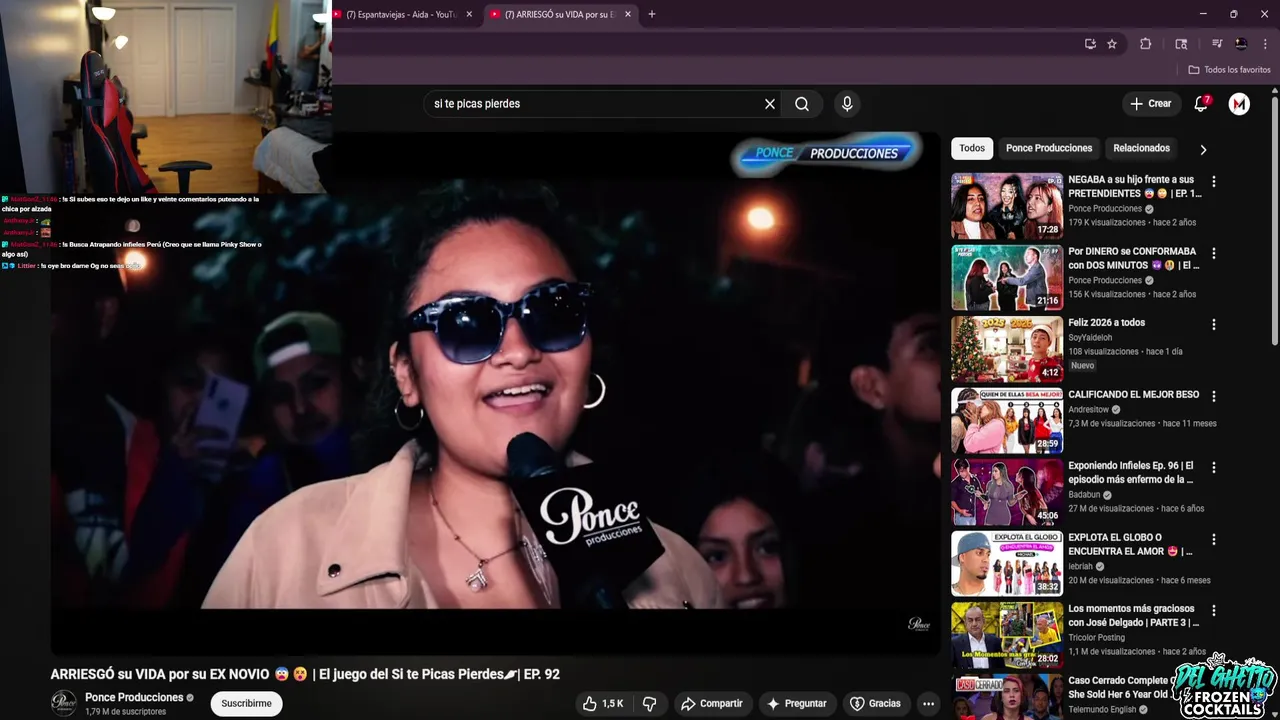1280x720 pixels.
Task: Select the Todos filter chip
Action: tap(972, 148)
